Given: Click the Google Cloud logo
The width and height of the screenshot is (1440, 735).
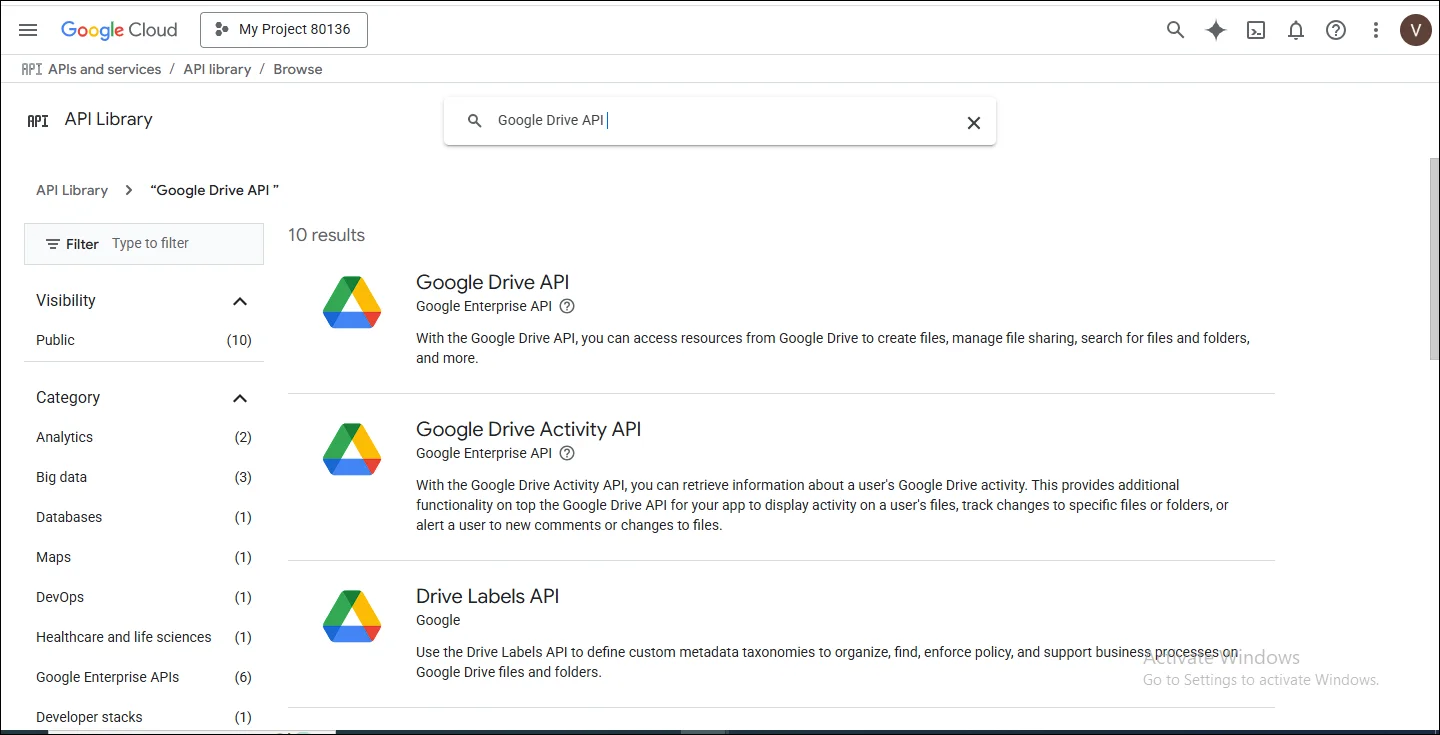Looking at the screenshot, I should coord(119,30).
